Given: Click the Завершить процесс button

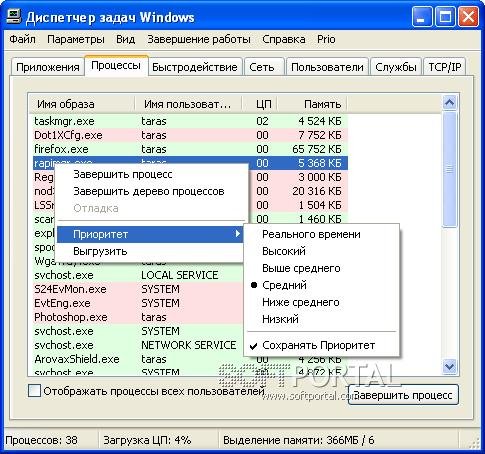Looking at the screenshot, I should tap(403, 395).
